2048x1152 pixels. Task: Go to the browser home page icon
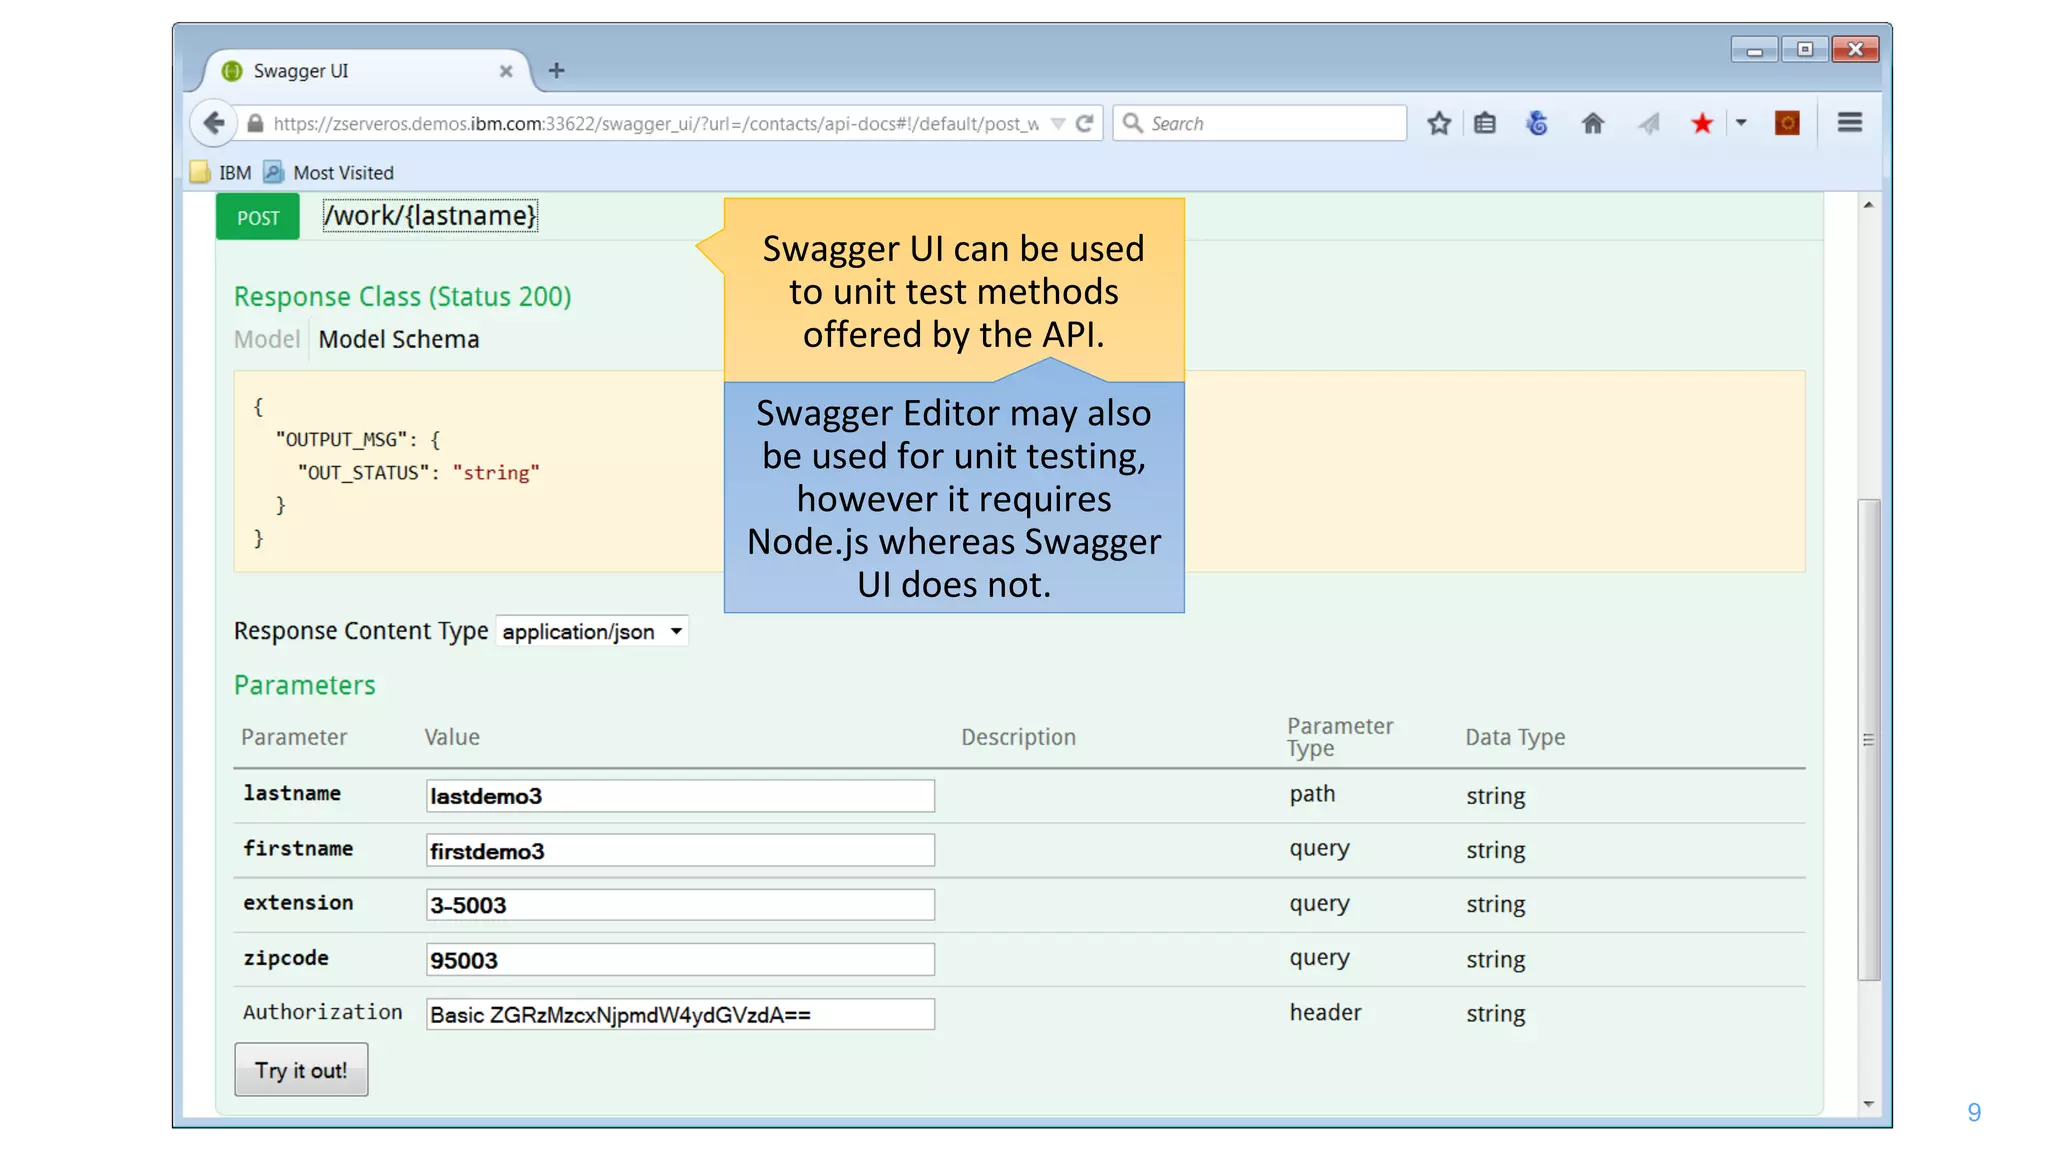point(1593,123)
